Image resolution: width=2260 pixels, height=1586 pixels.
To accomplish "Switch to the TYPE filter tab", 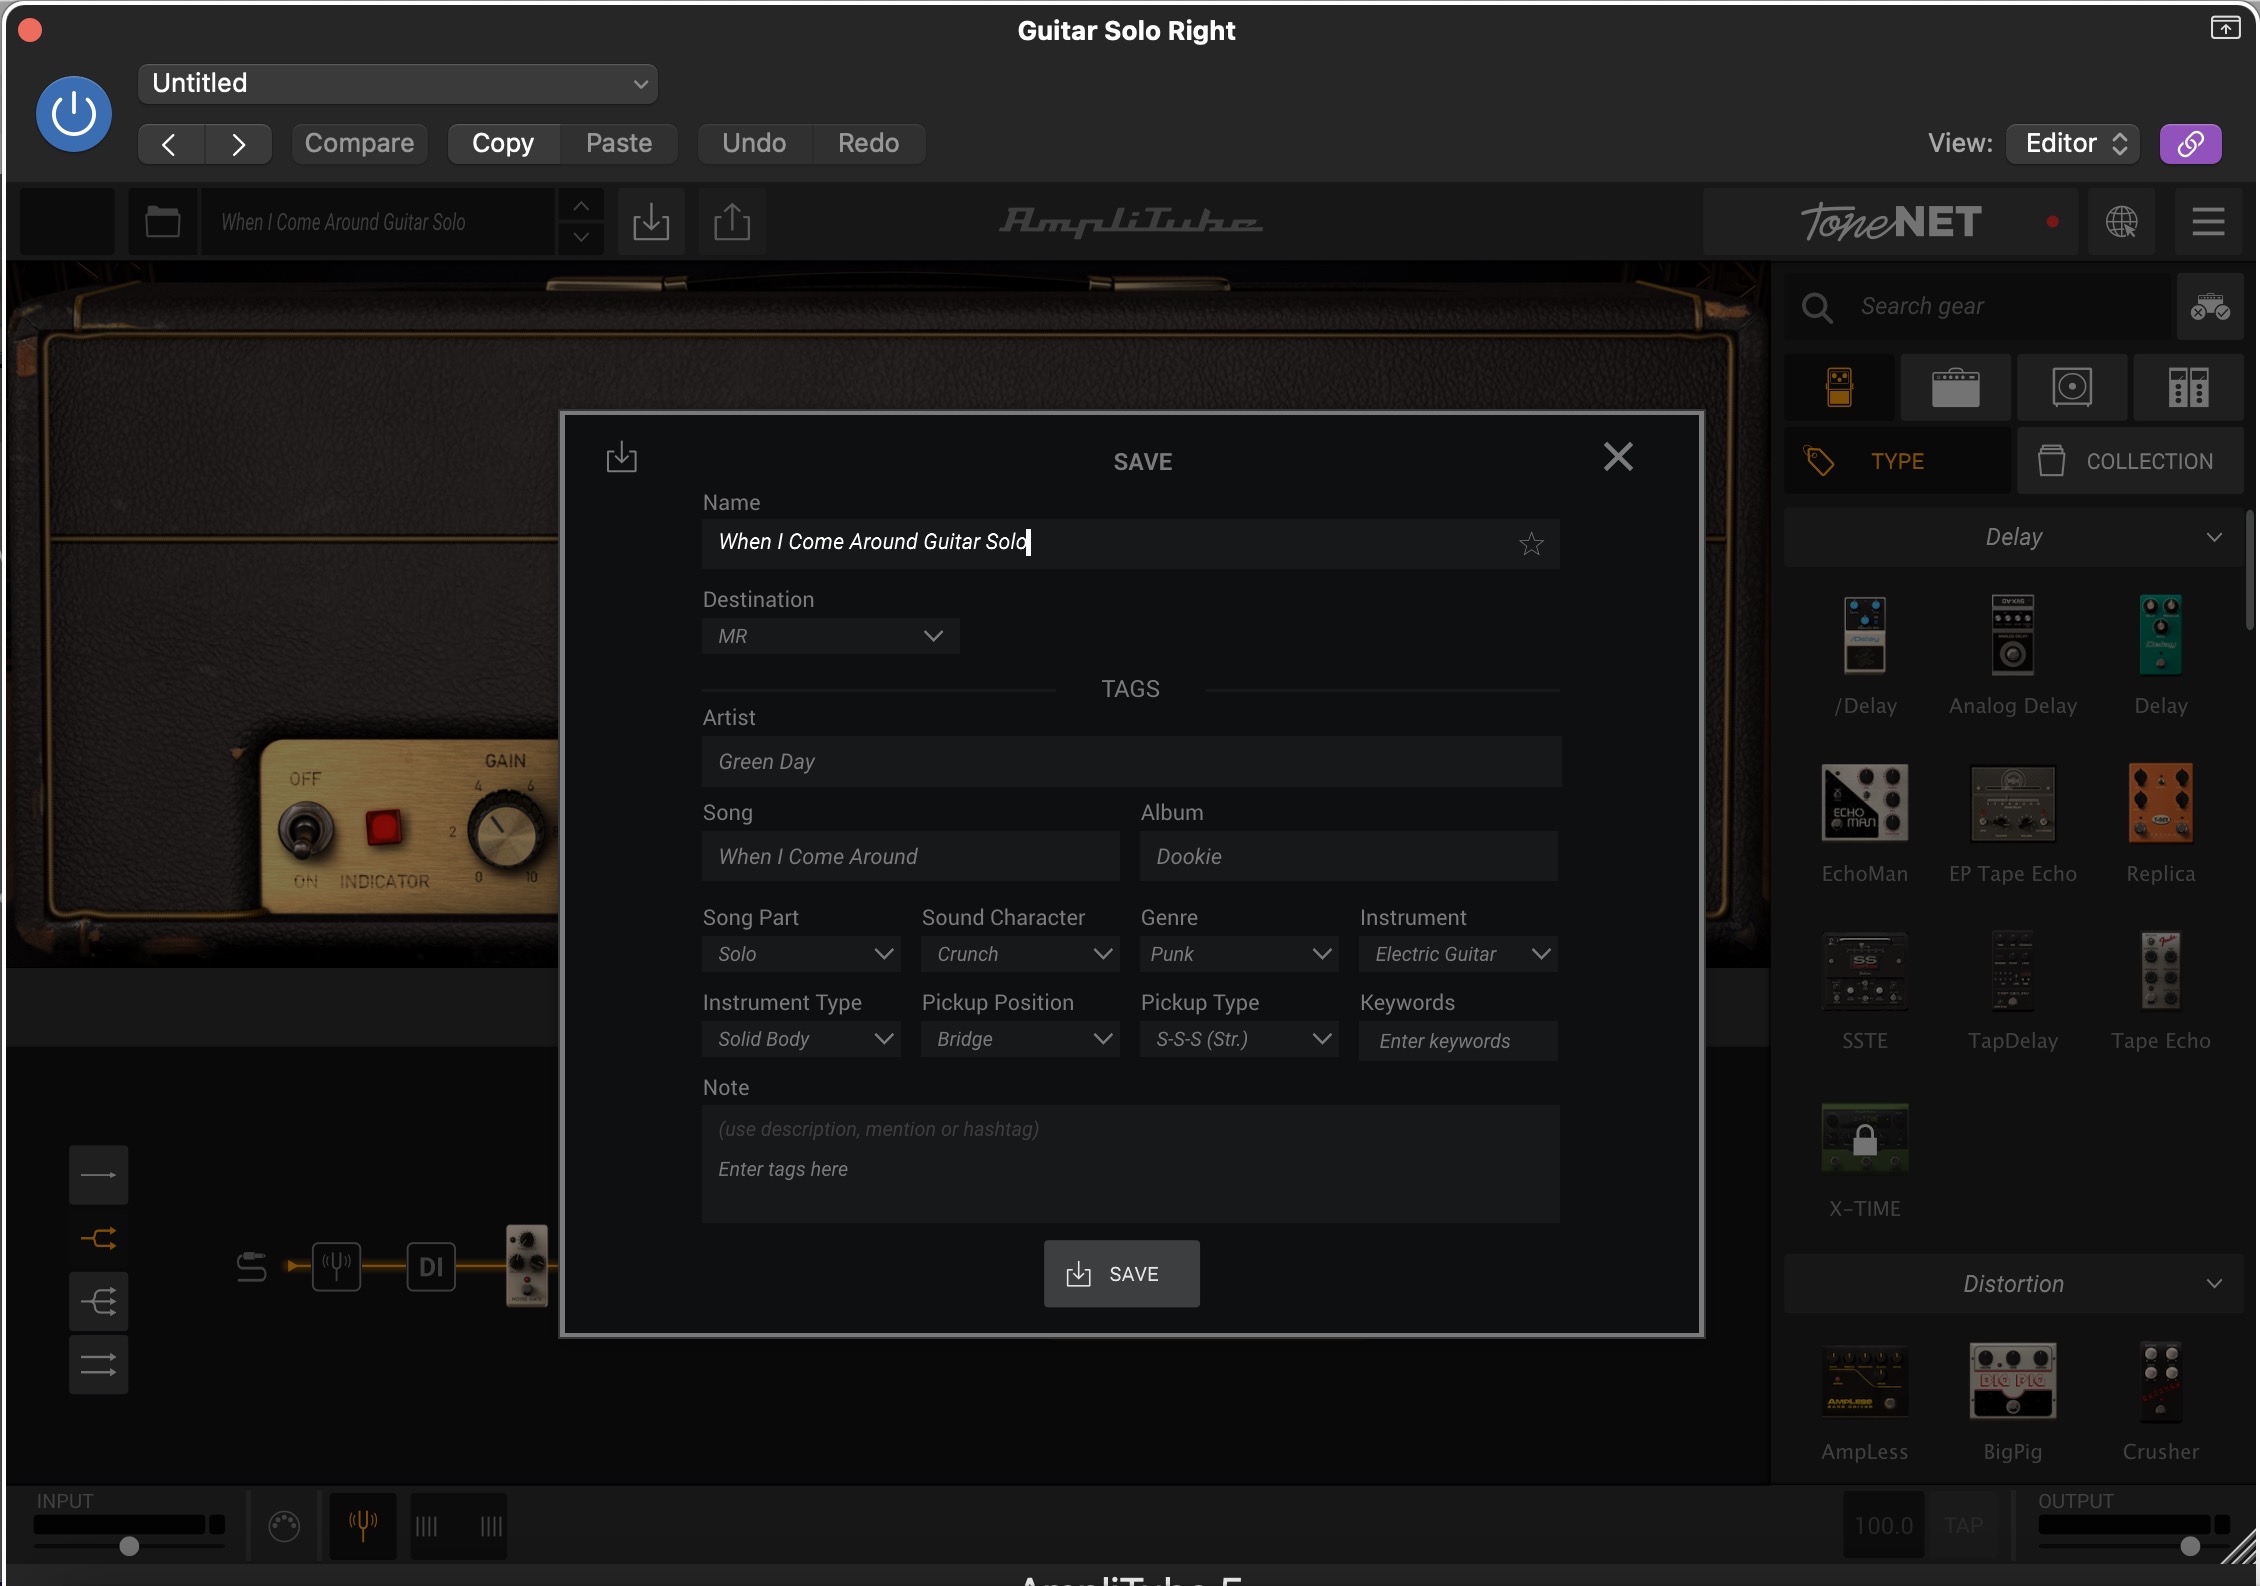I will [1898, 461].
